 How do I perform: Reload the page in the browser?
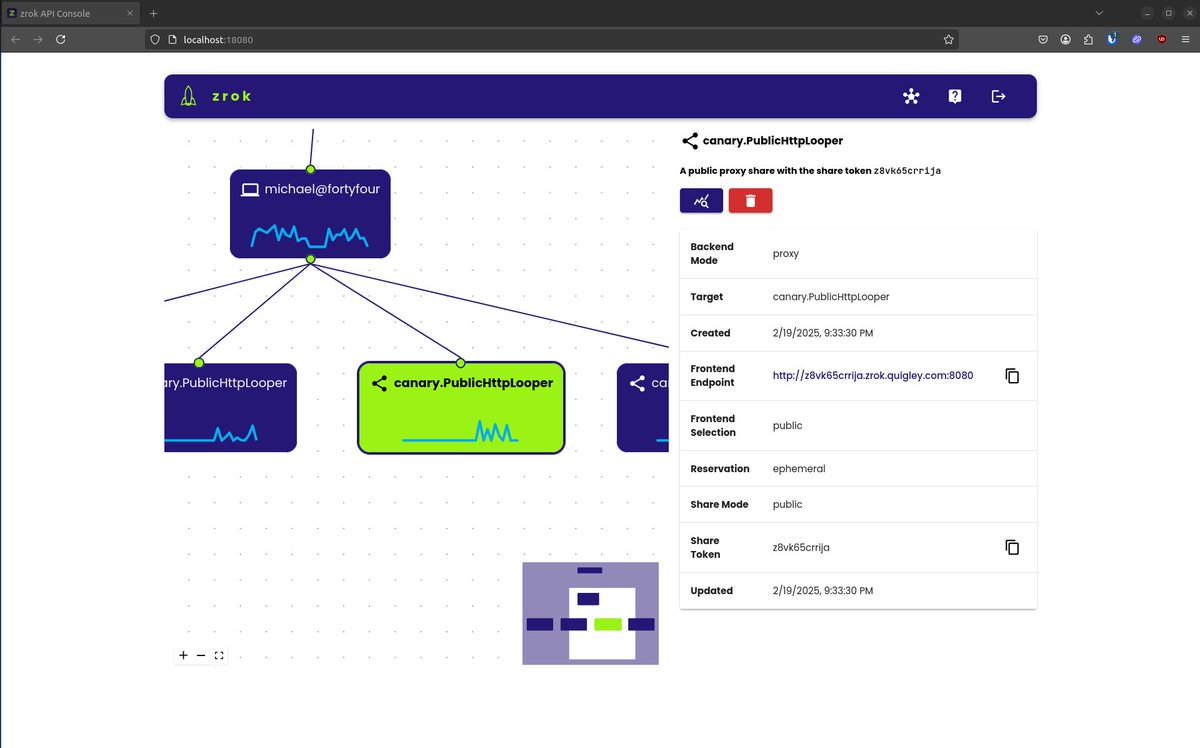(x=61, y=39)
